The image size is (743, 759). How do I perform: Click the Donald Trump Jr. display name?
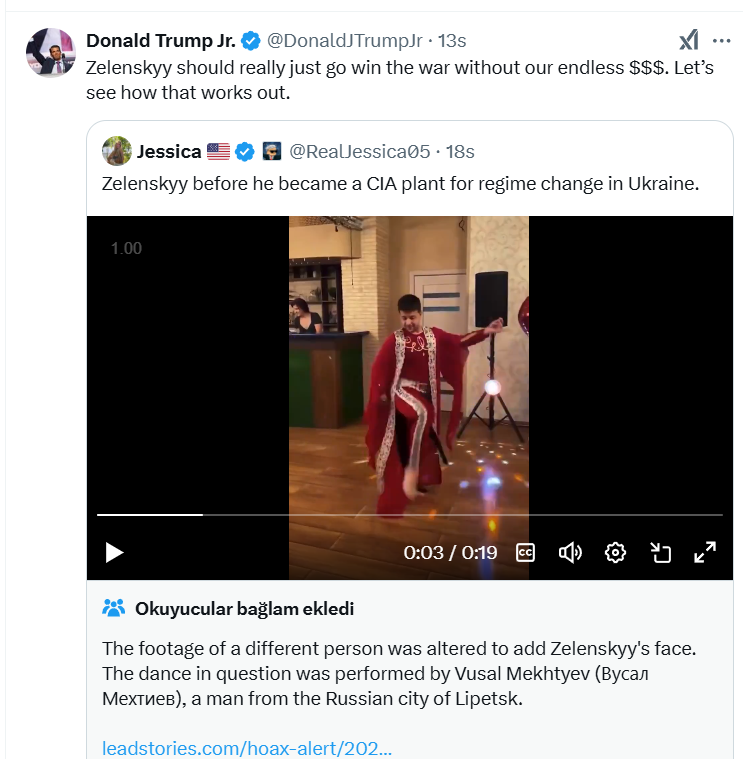click(161, 41)
